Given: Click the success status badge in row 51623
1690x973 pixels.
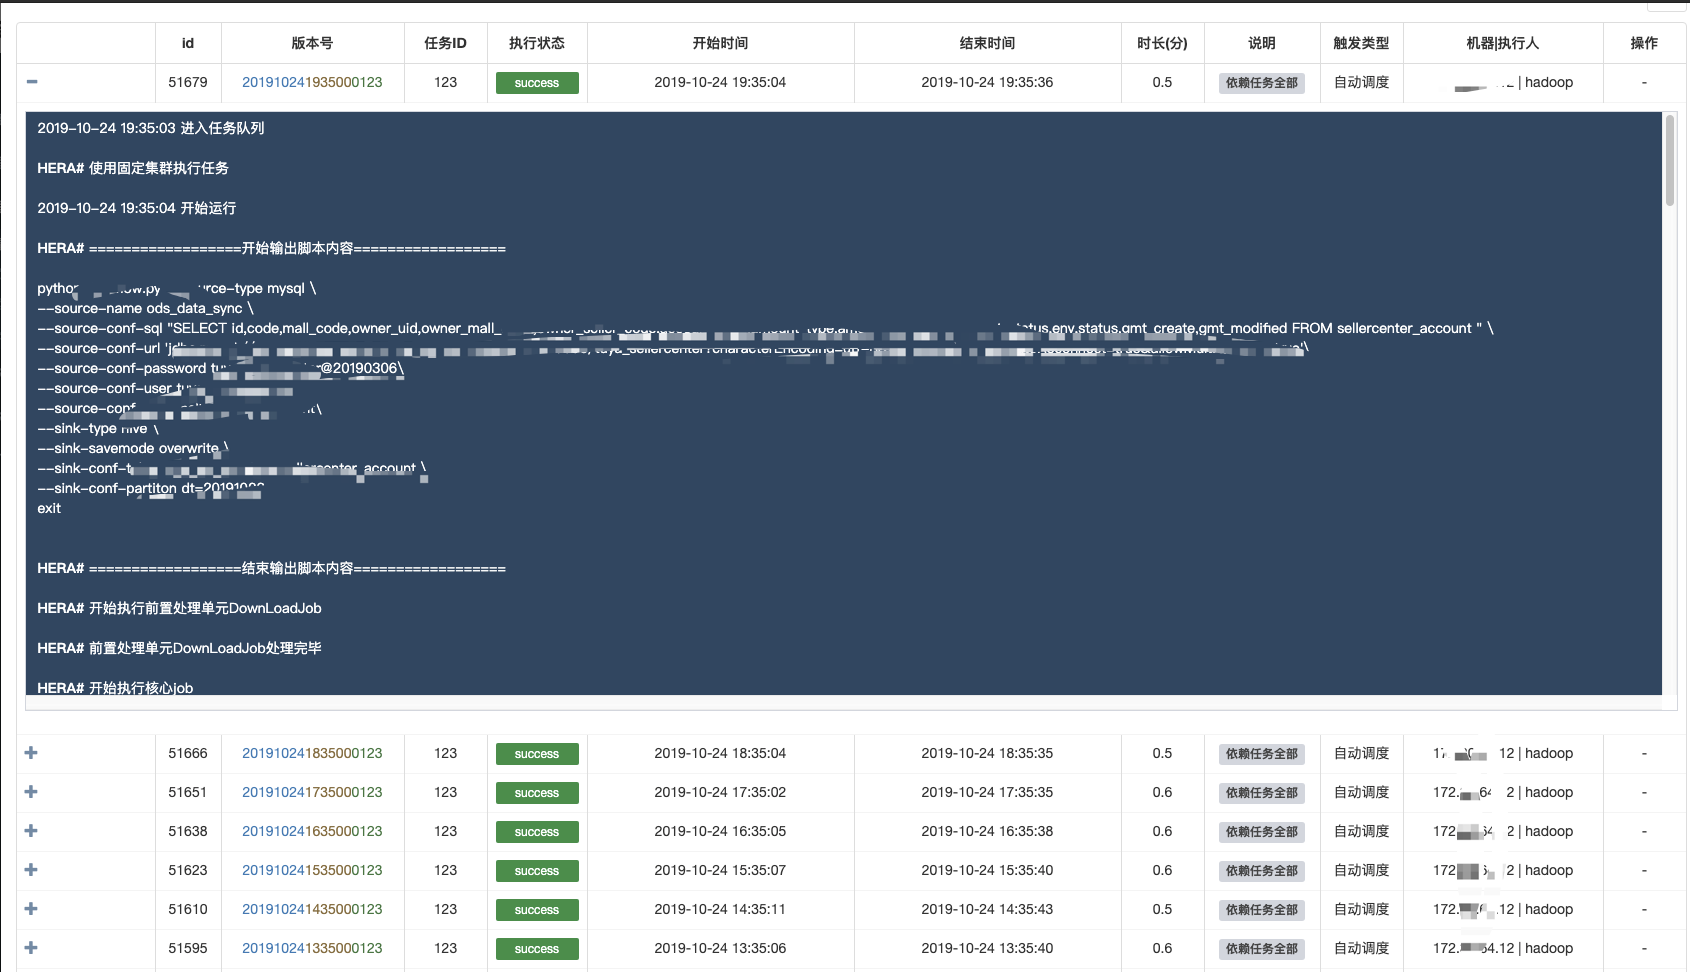Looking at the screenshot, I should (x=537, y=871).
